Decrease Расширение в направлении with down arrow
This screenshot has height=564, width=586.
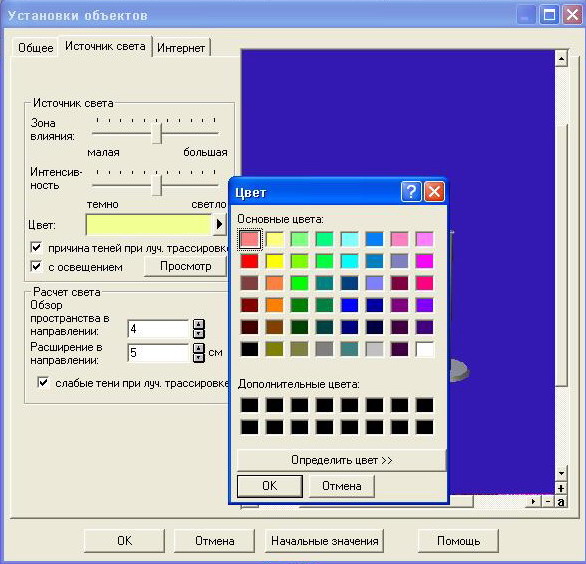click(x=198, y=358)
